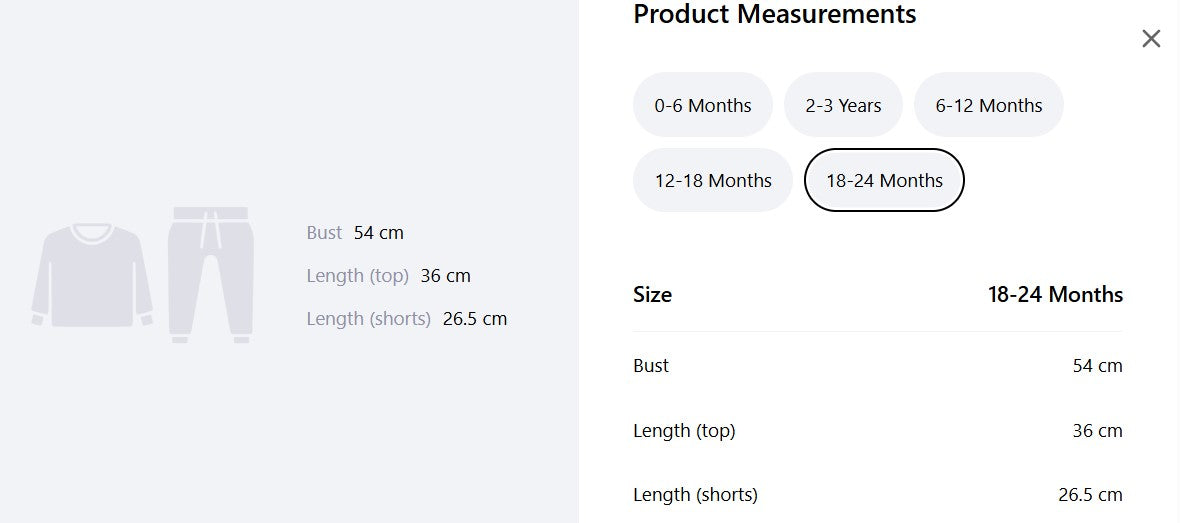Click the 18-24 Months column header

point(1055,294)
